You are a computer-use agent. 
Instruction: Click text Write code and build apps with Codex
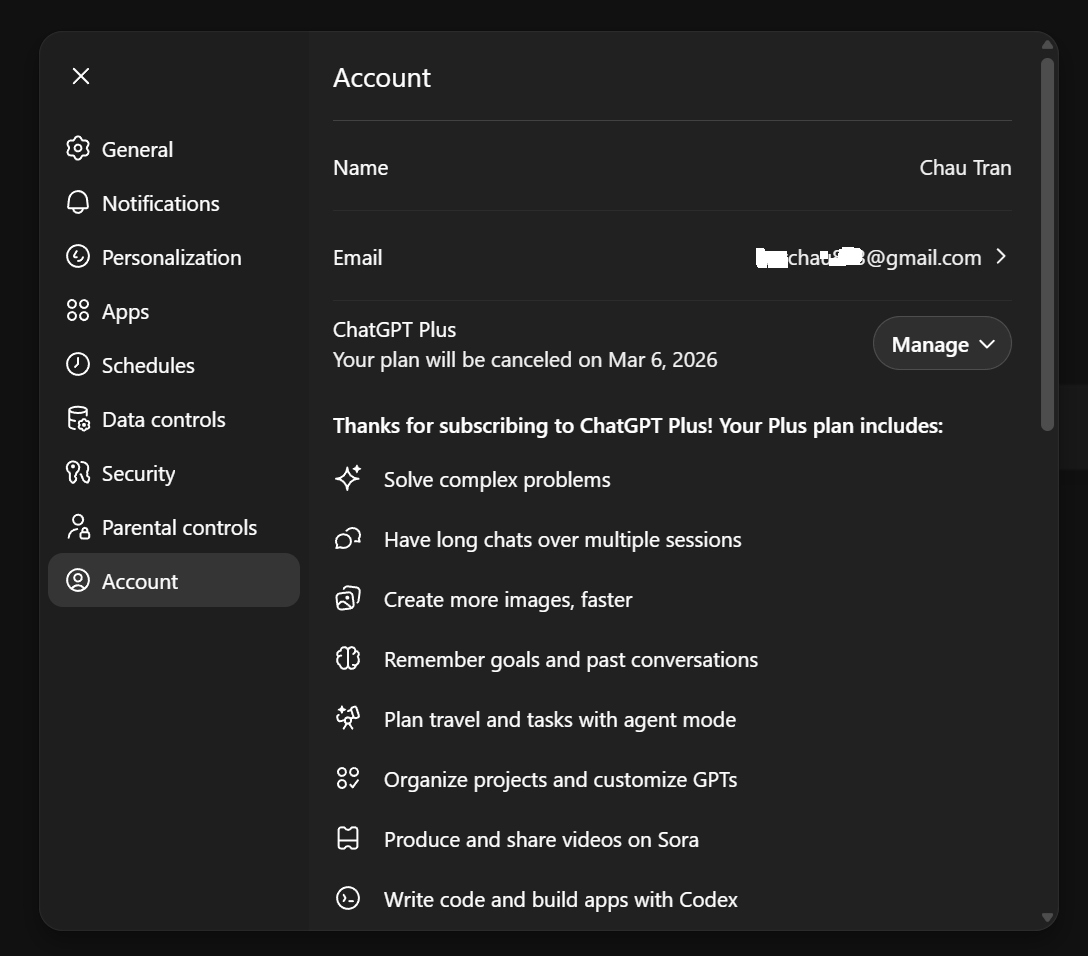tap(561, 900)
